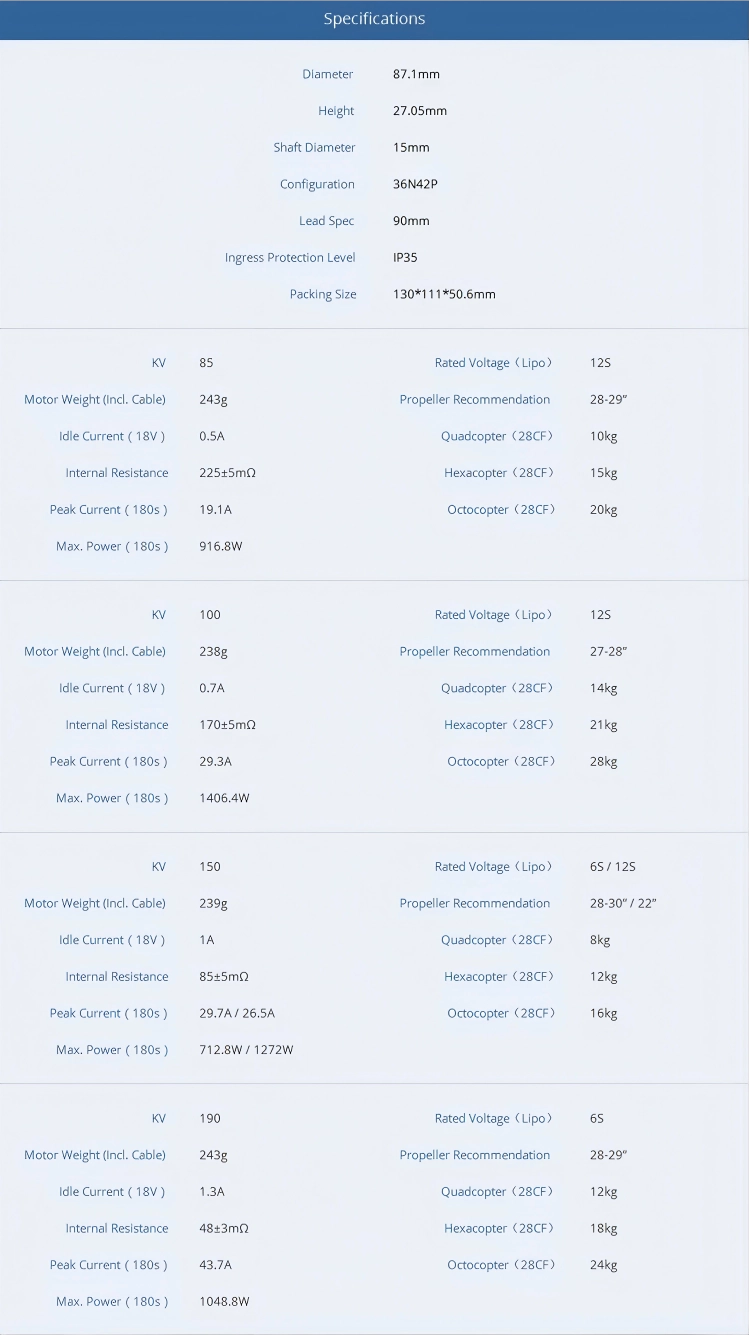Viewport: 750px width, 1336px height.
Task: Click the 27.05mm height value
Action: tap(420, 111)
